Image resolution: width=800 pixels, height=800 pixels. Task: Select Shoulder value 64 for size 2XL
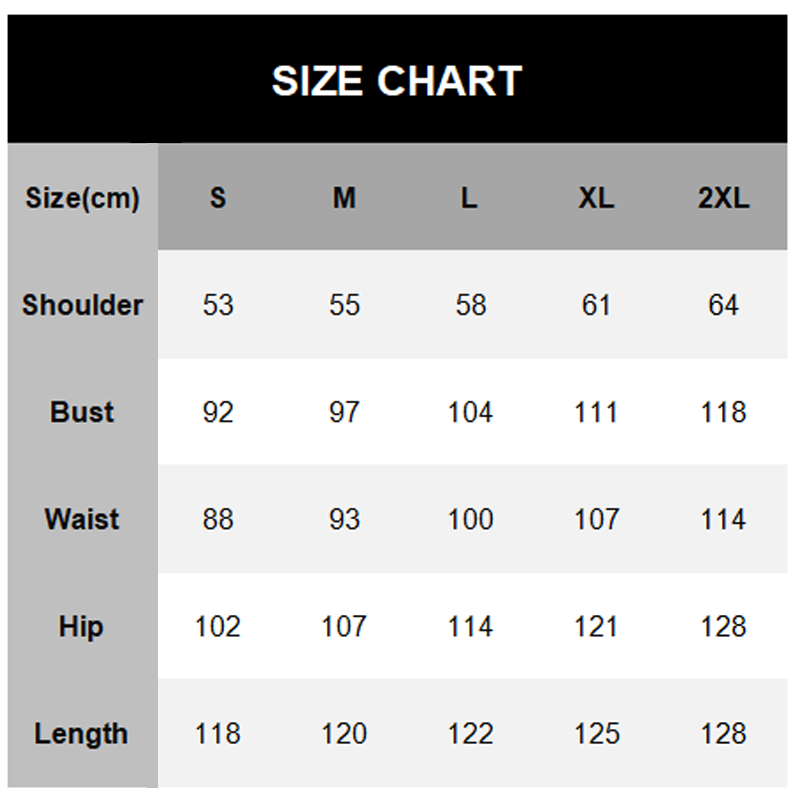723,305
